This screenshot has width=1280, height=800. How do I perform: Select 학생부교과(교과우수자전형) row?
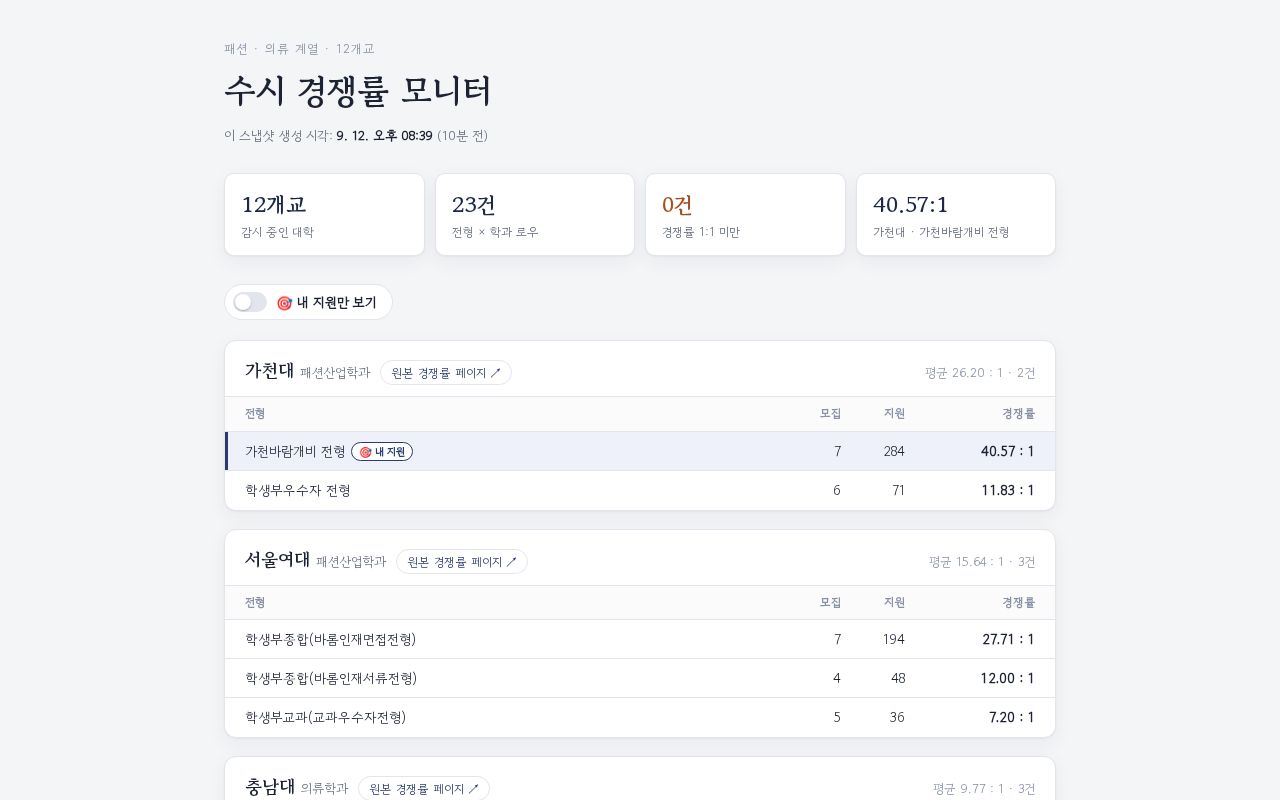(640, 717)
